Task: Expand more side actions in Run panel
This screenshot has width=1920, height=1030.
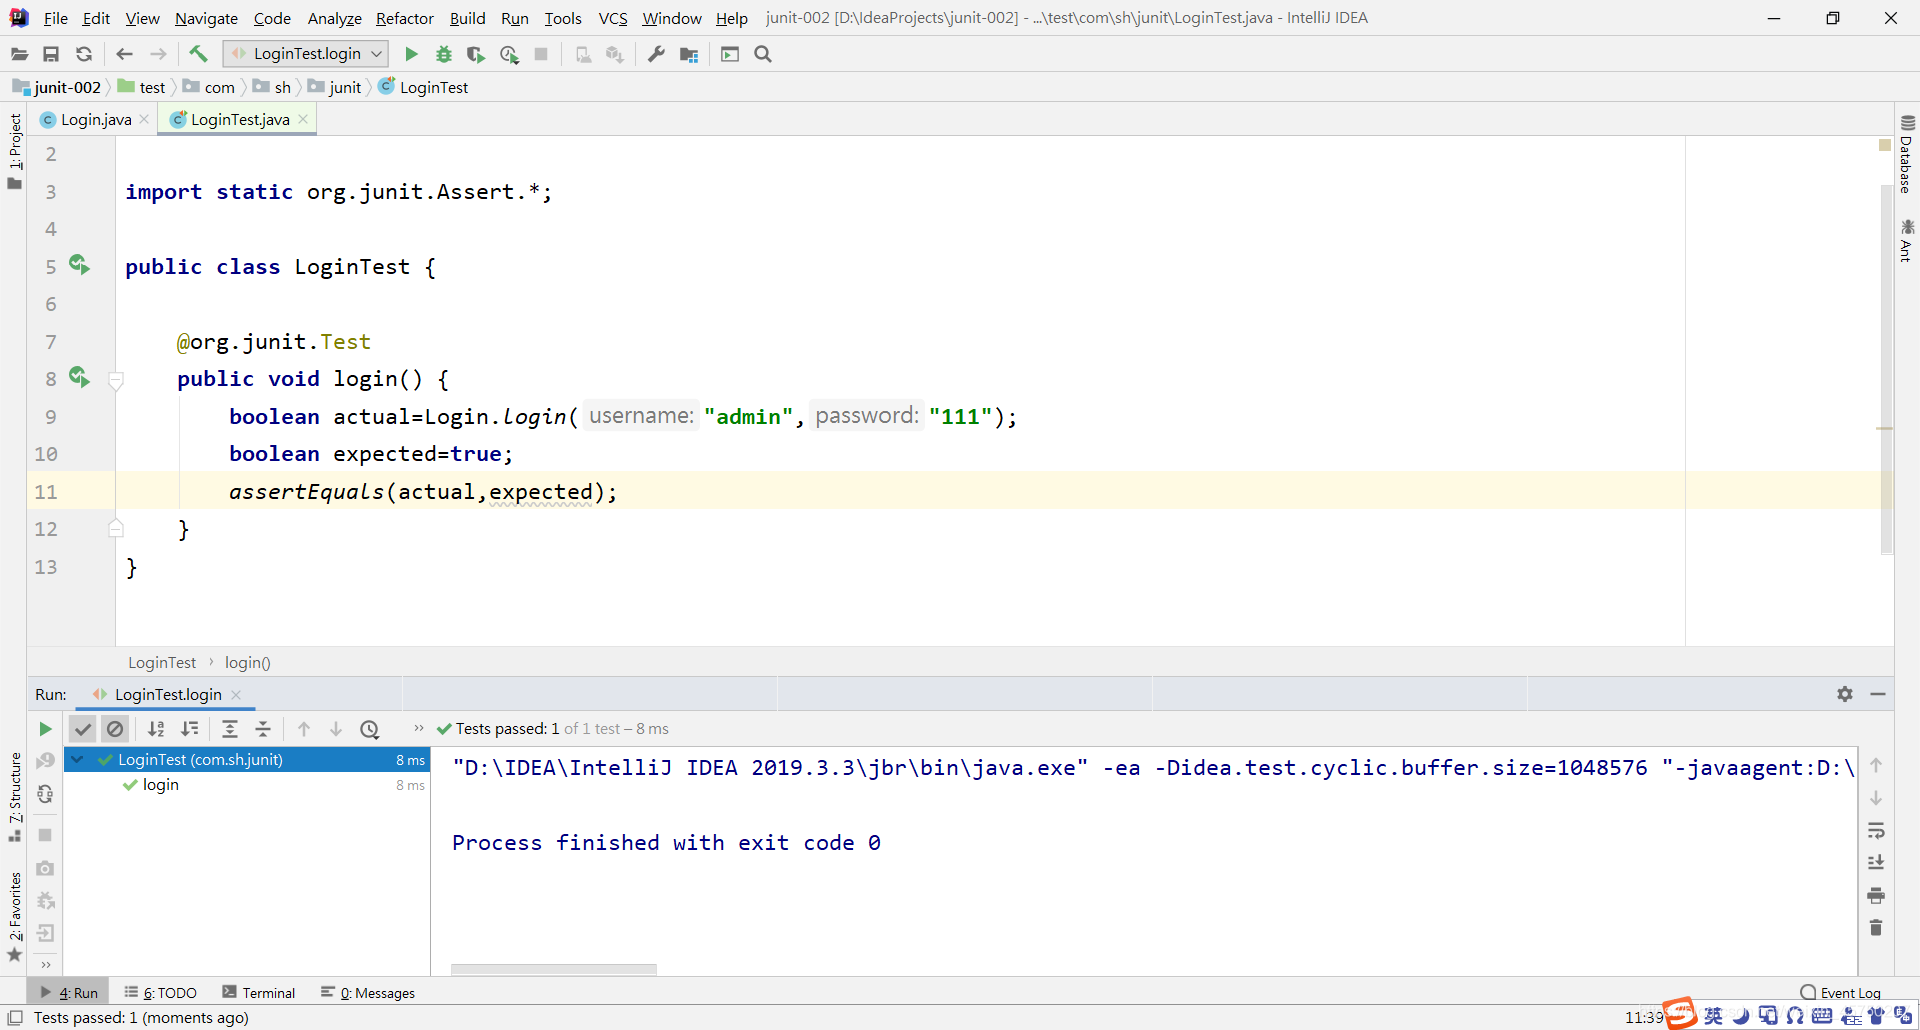Action: click(45, 965)
